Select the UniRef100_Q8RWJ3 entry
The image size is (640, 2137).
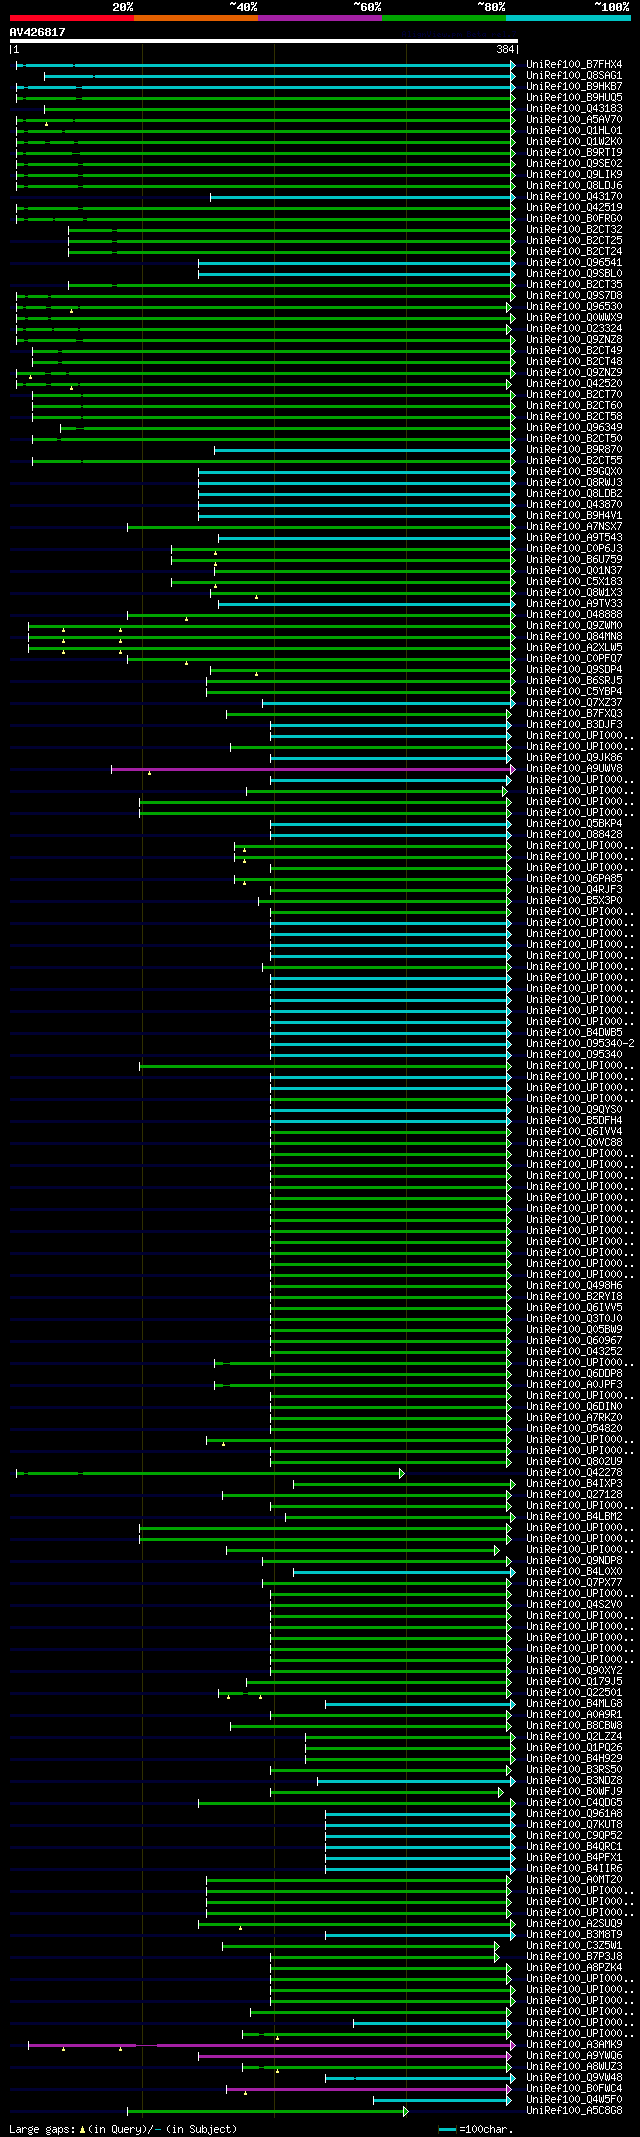[574, 483]
